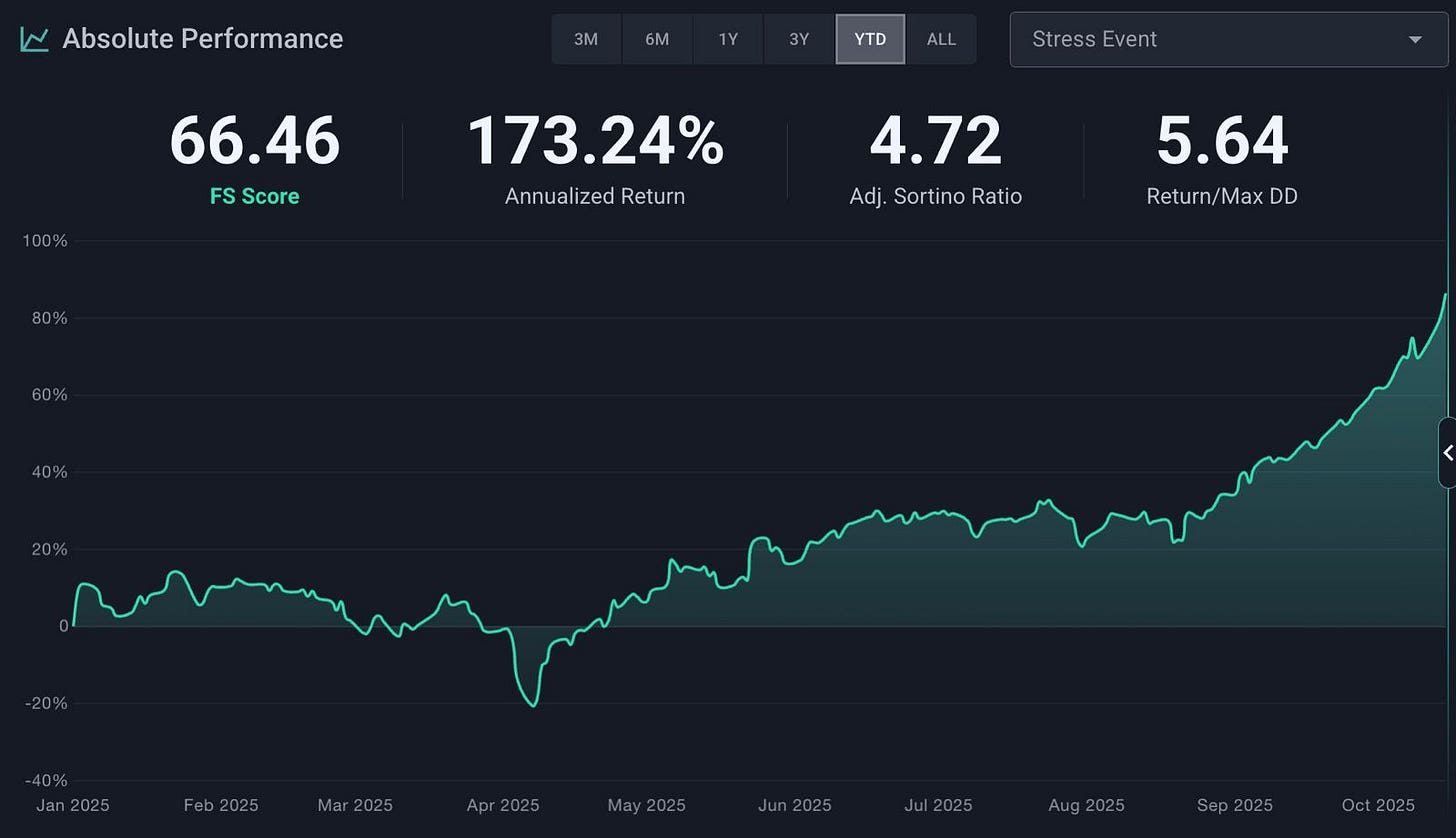Click the 173.24% Annualized Return figure
1456x838 pixels.
(595, 141)
